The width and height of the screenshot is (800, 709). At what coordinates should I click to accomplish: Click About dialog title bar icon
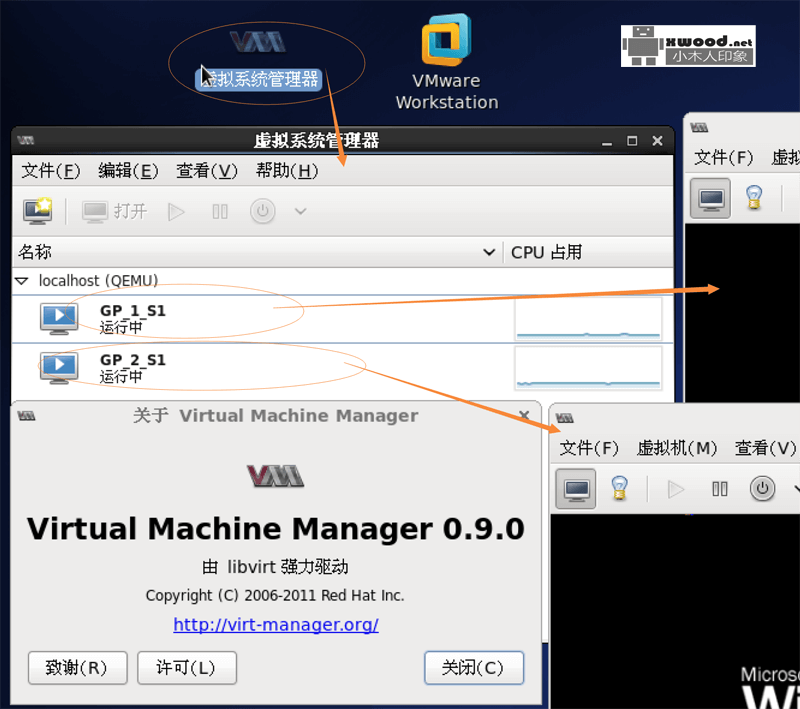(x=27, y=416)
